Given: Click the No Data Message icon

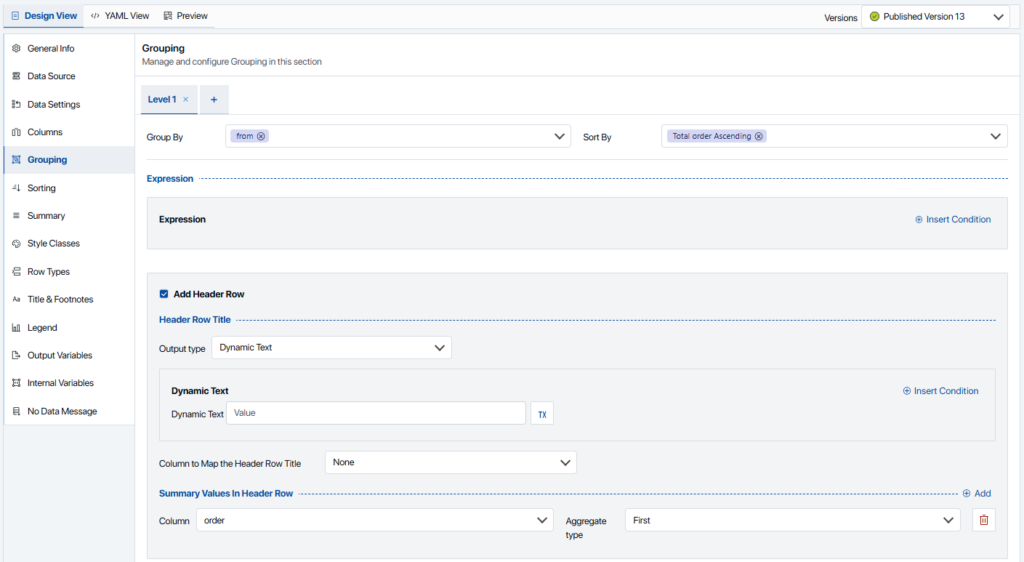Looking at the screenshot, I should 16,411.
